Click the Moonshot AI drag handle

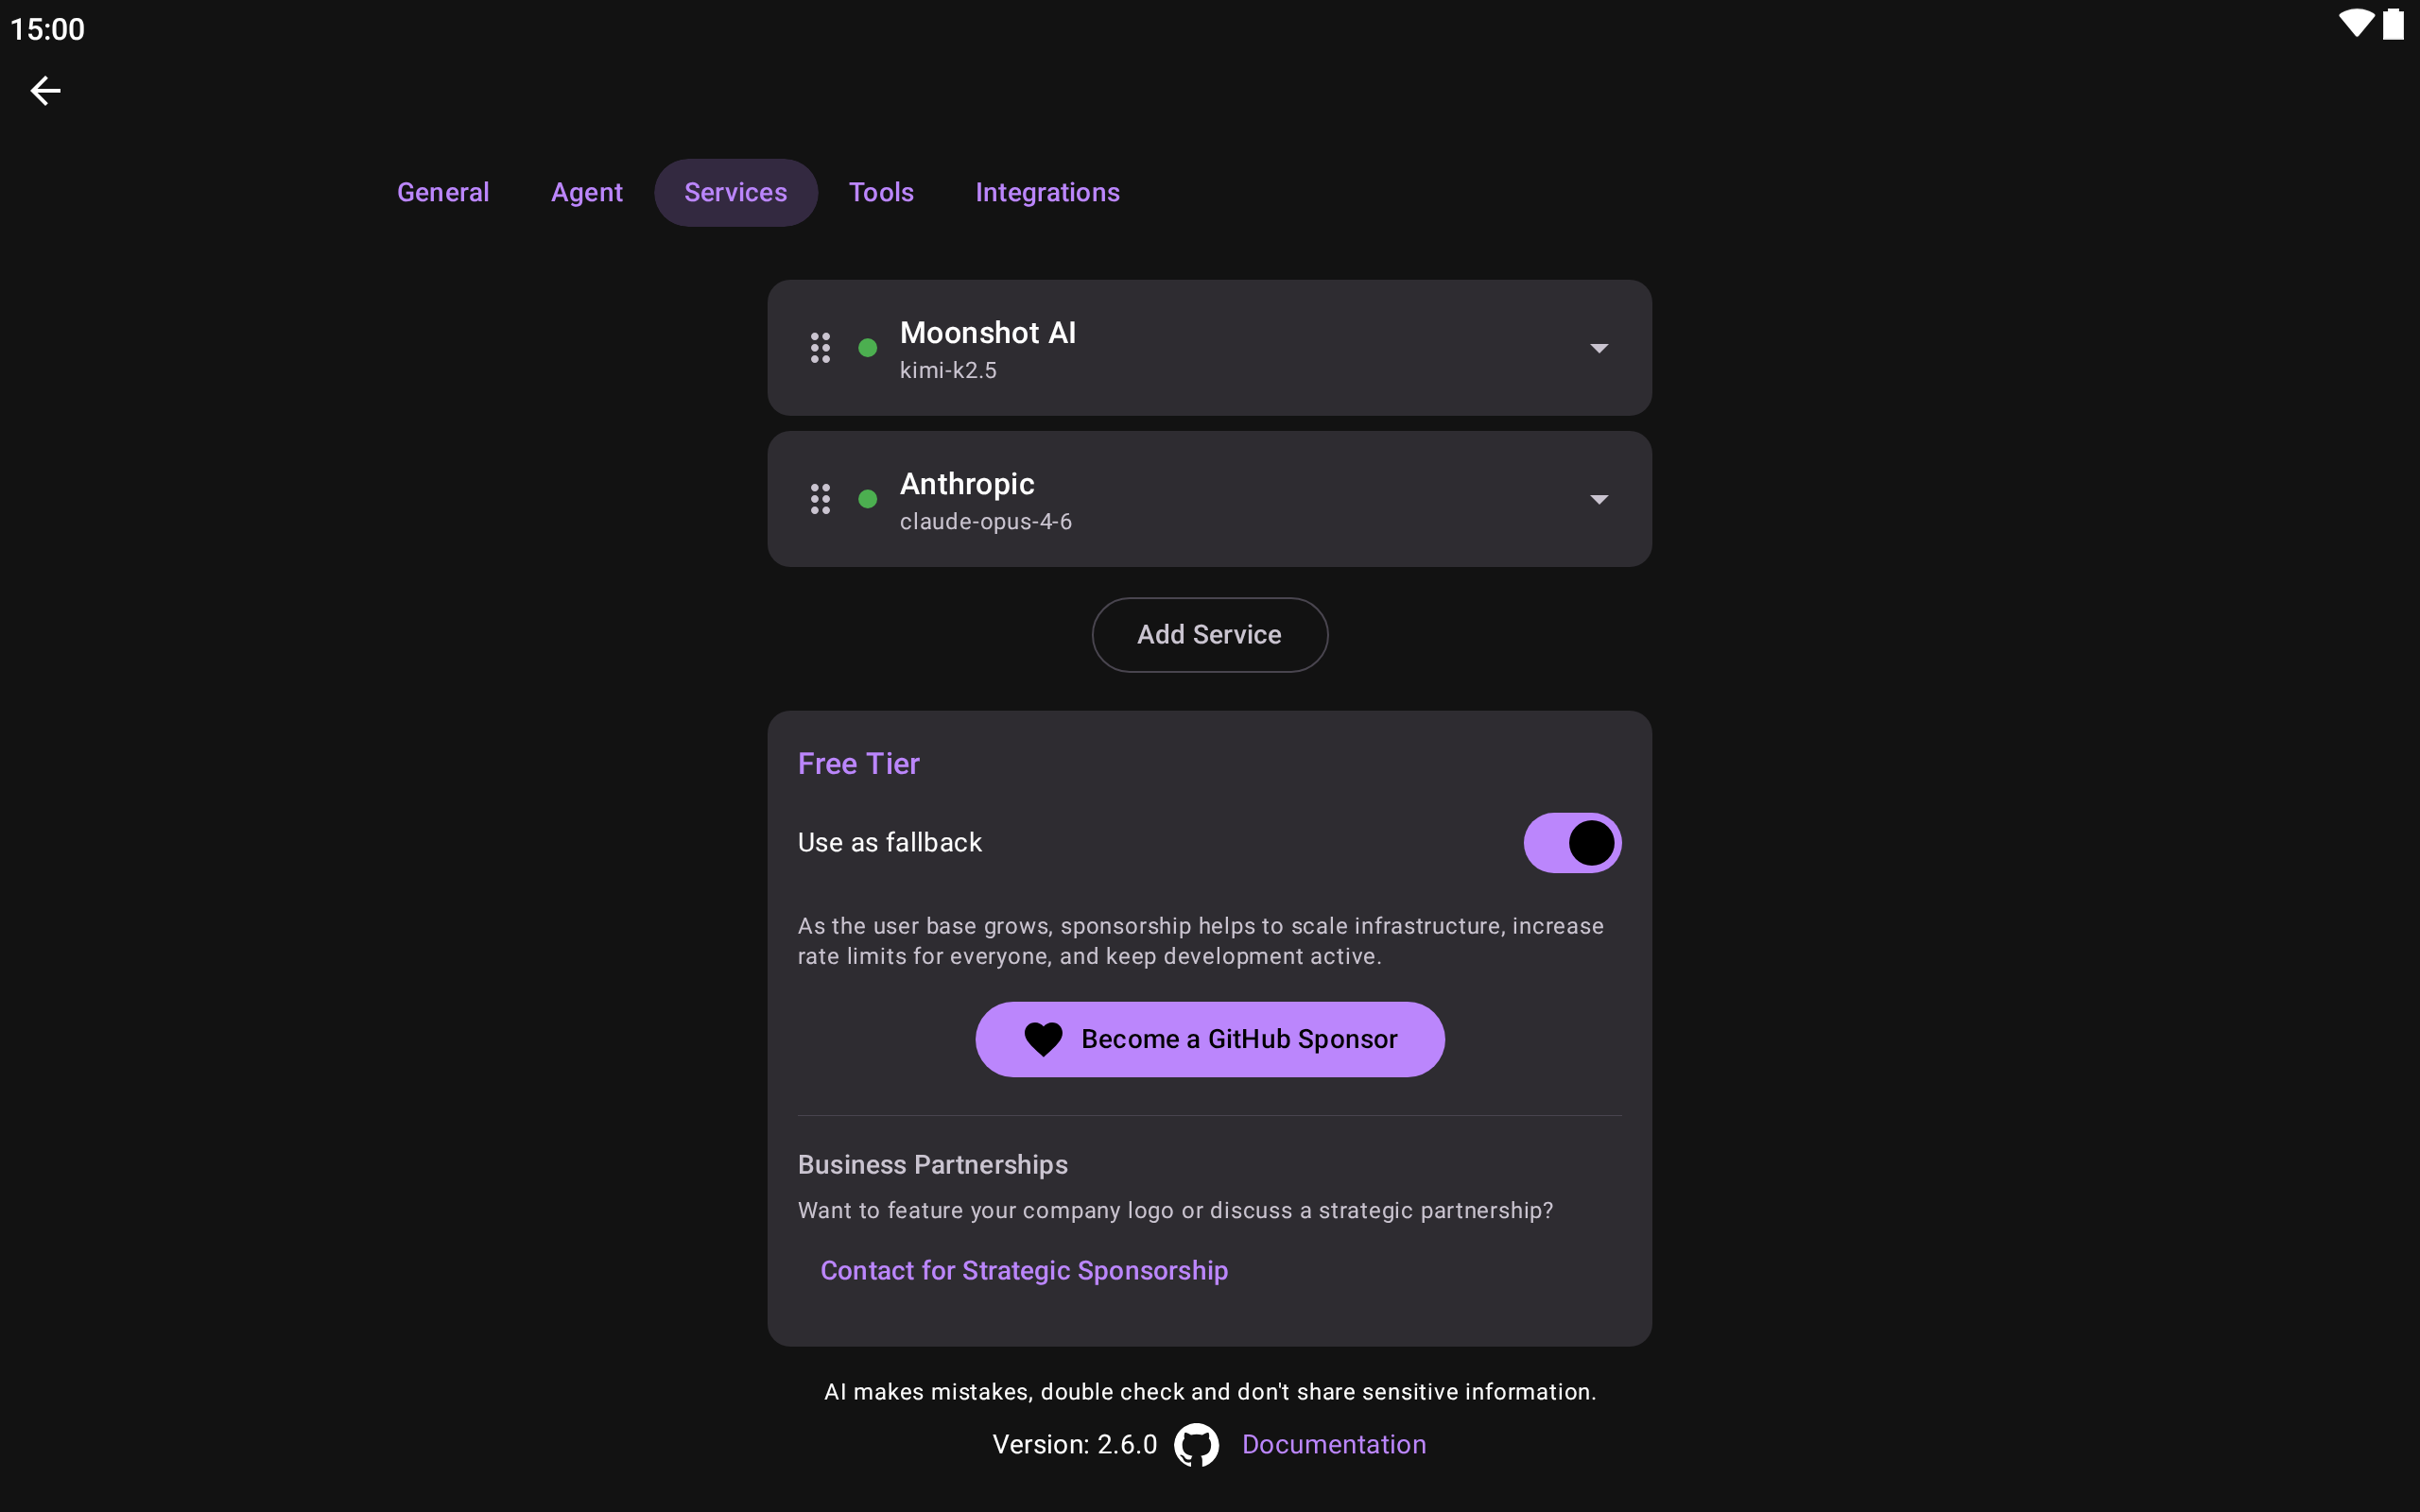820,348
